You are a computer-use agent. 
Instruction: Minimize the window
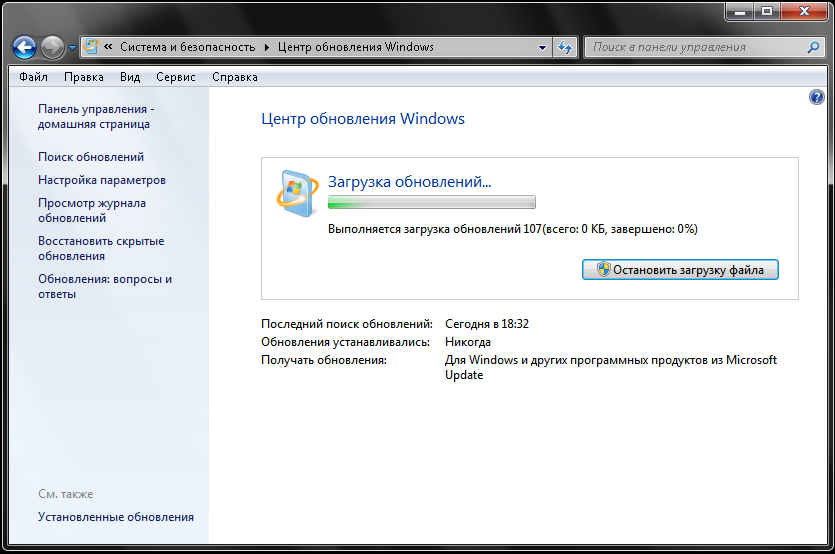coord(740,11)
